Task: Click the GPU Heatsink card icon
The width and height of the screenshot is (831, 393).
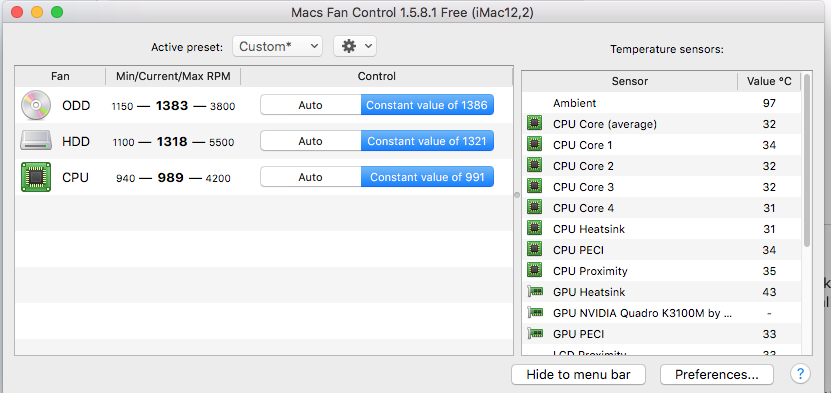Action: [536, 292]
